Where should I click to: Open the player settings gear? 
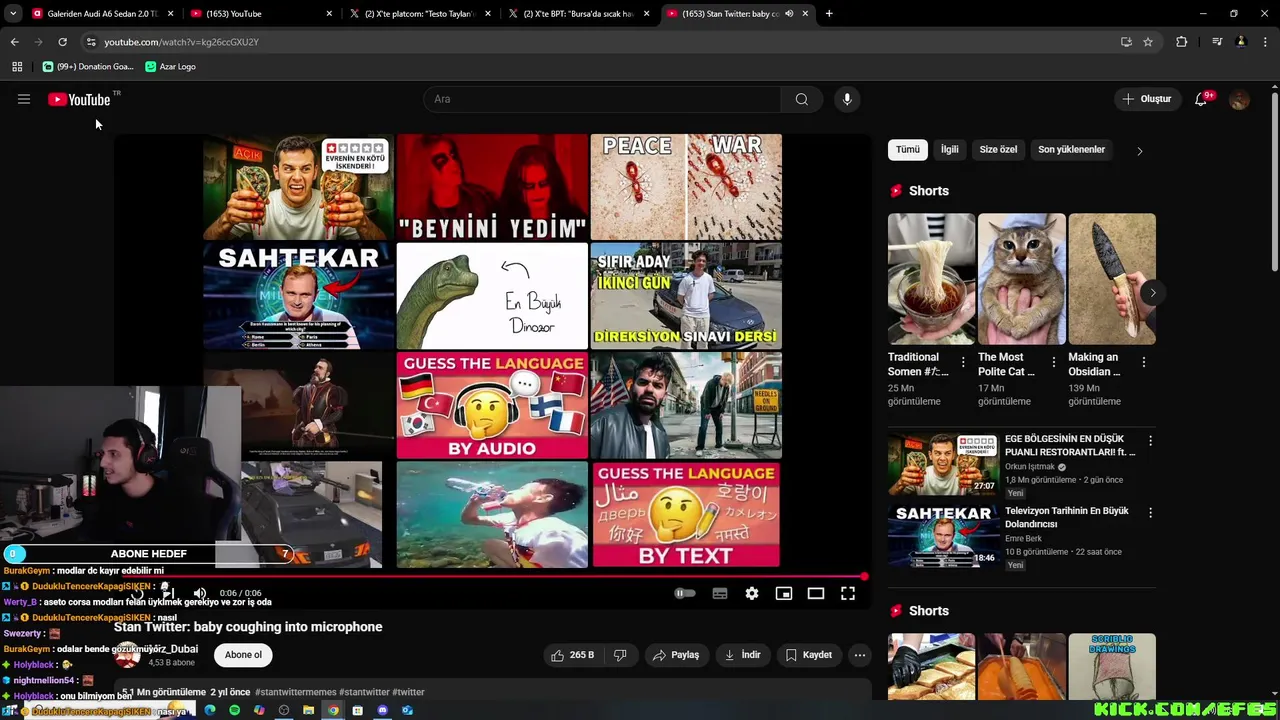coord(752,593)
